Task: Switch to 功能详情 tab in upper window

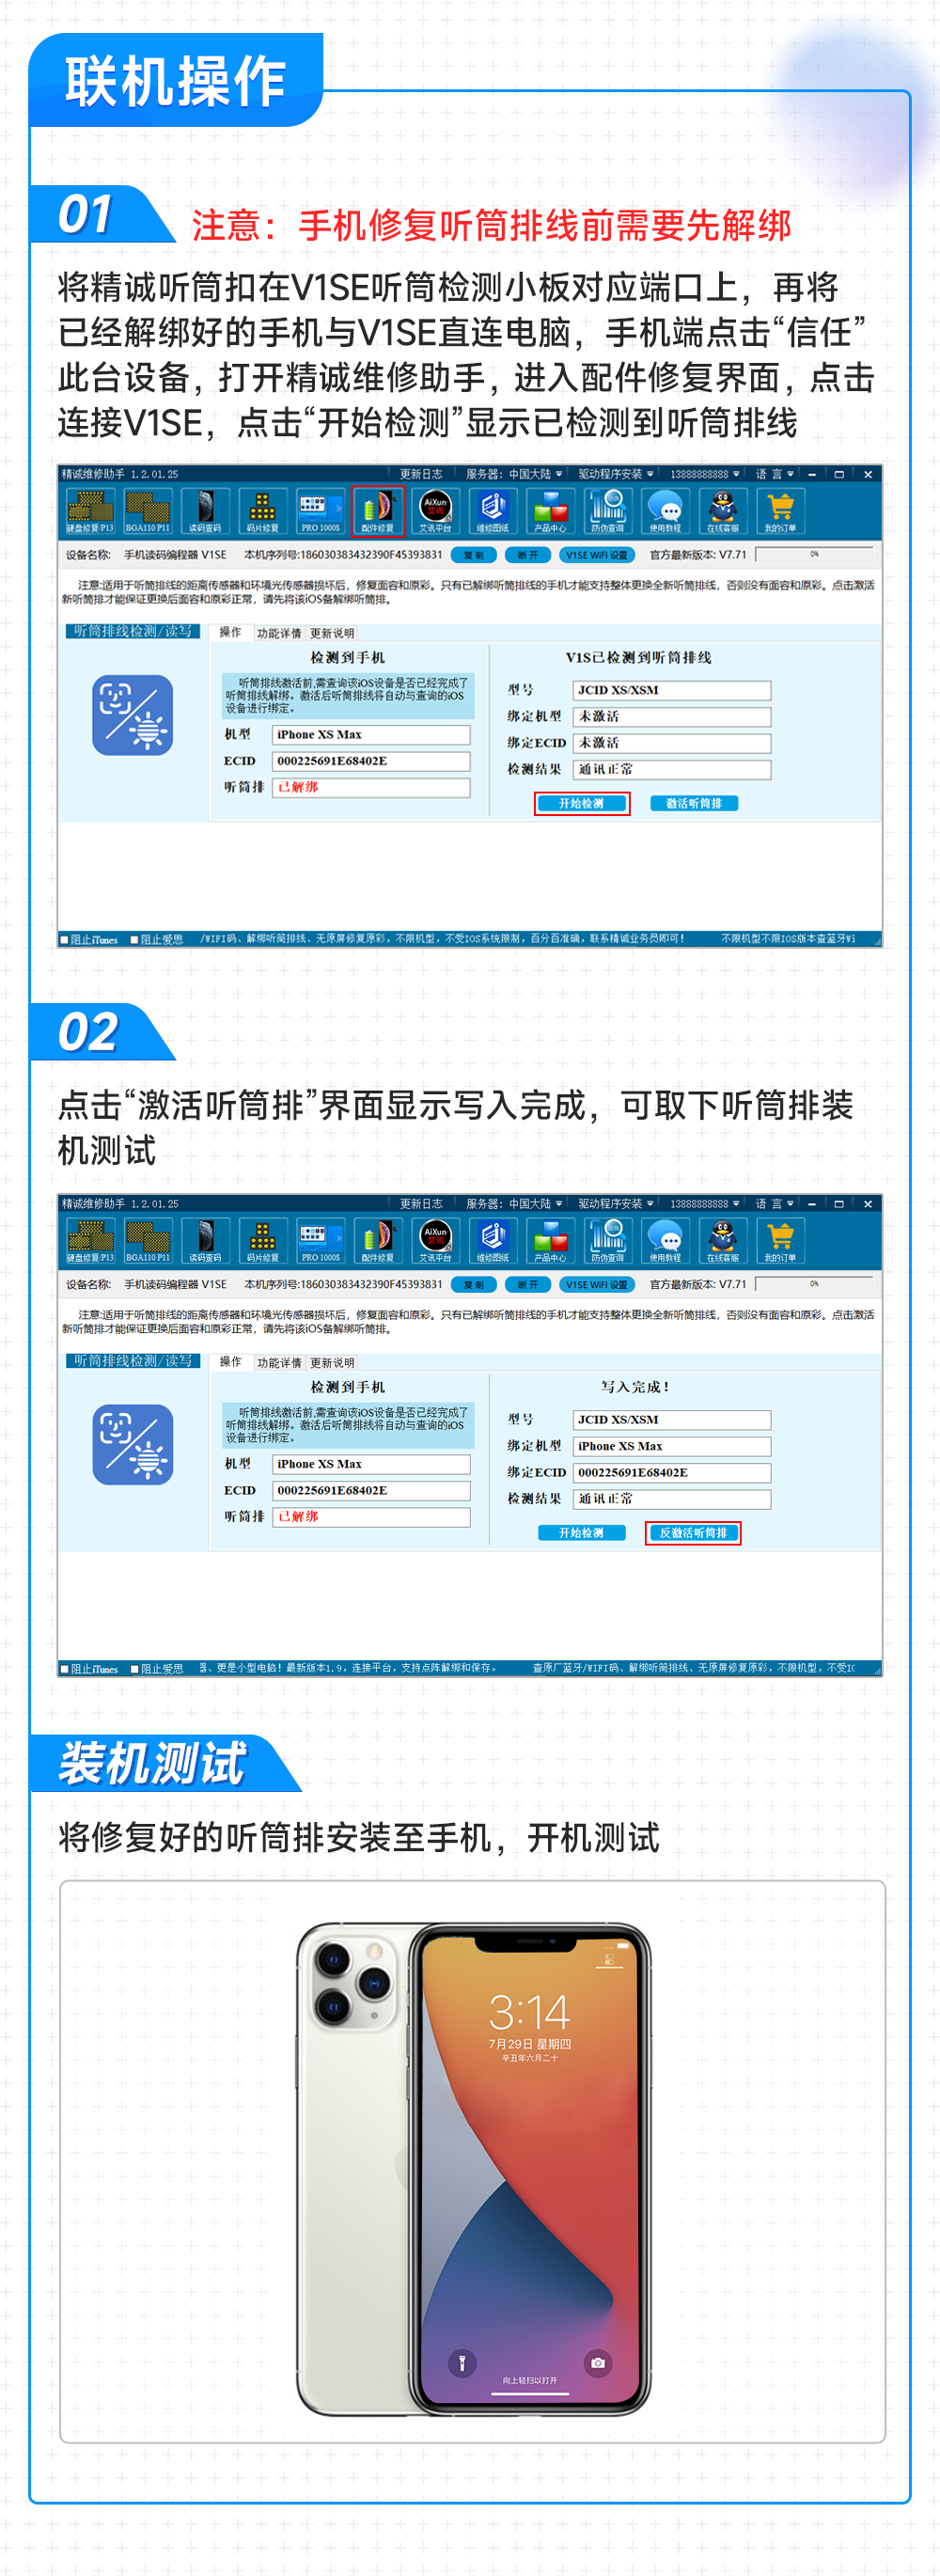Action: point(278,633)
